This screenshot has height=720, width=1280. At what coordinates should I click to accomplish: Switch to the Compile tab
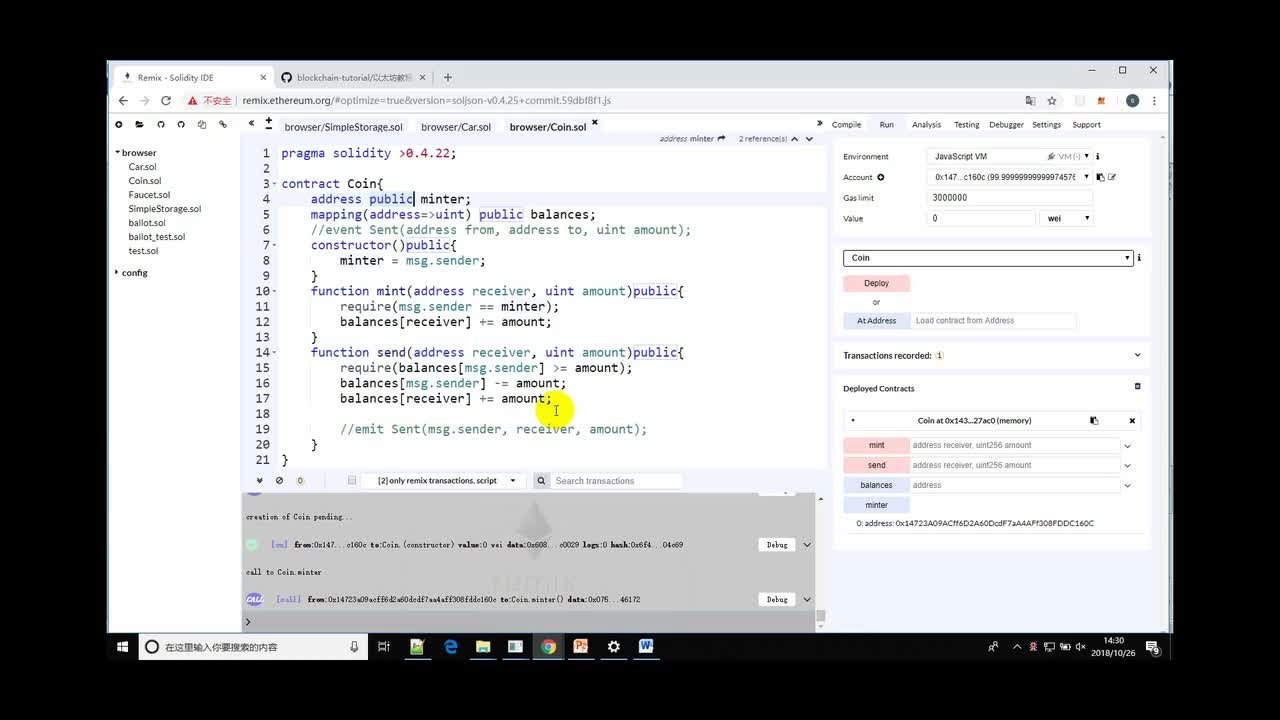click(846, 125)
